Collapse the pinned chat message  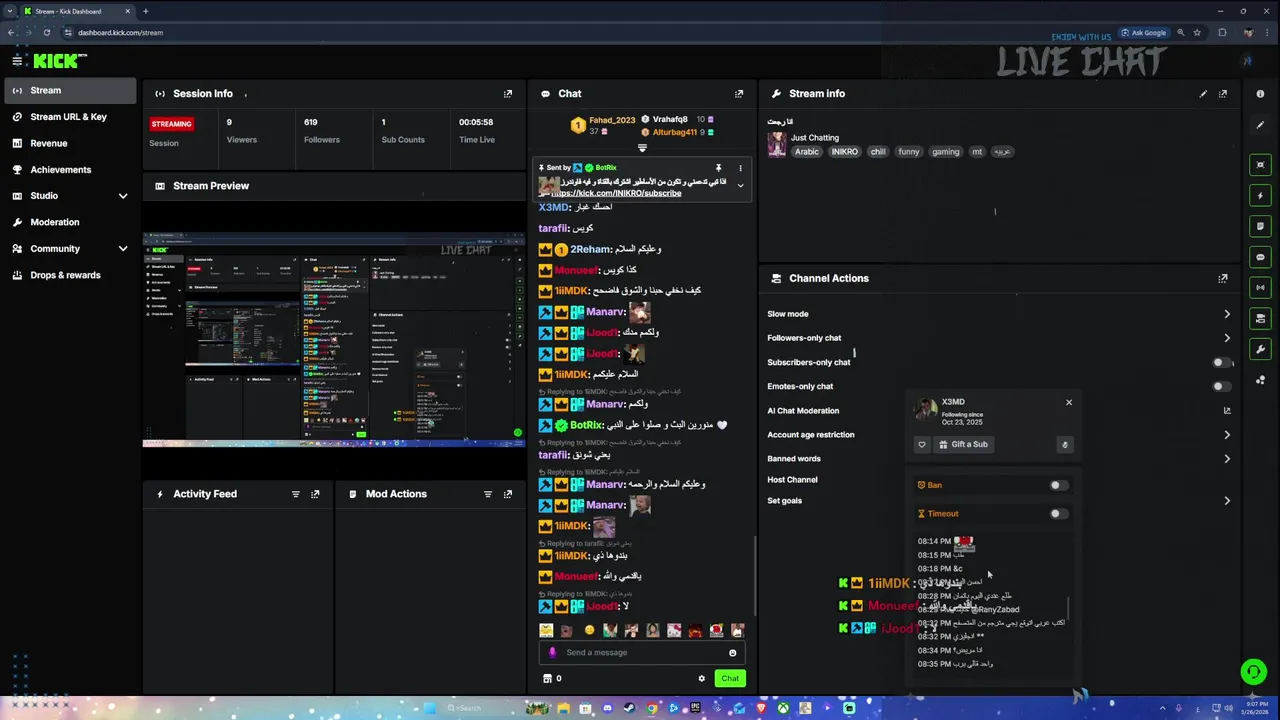pos(740,185)
